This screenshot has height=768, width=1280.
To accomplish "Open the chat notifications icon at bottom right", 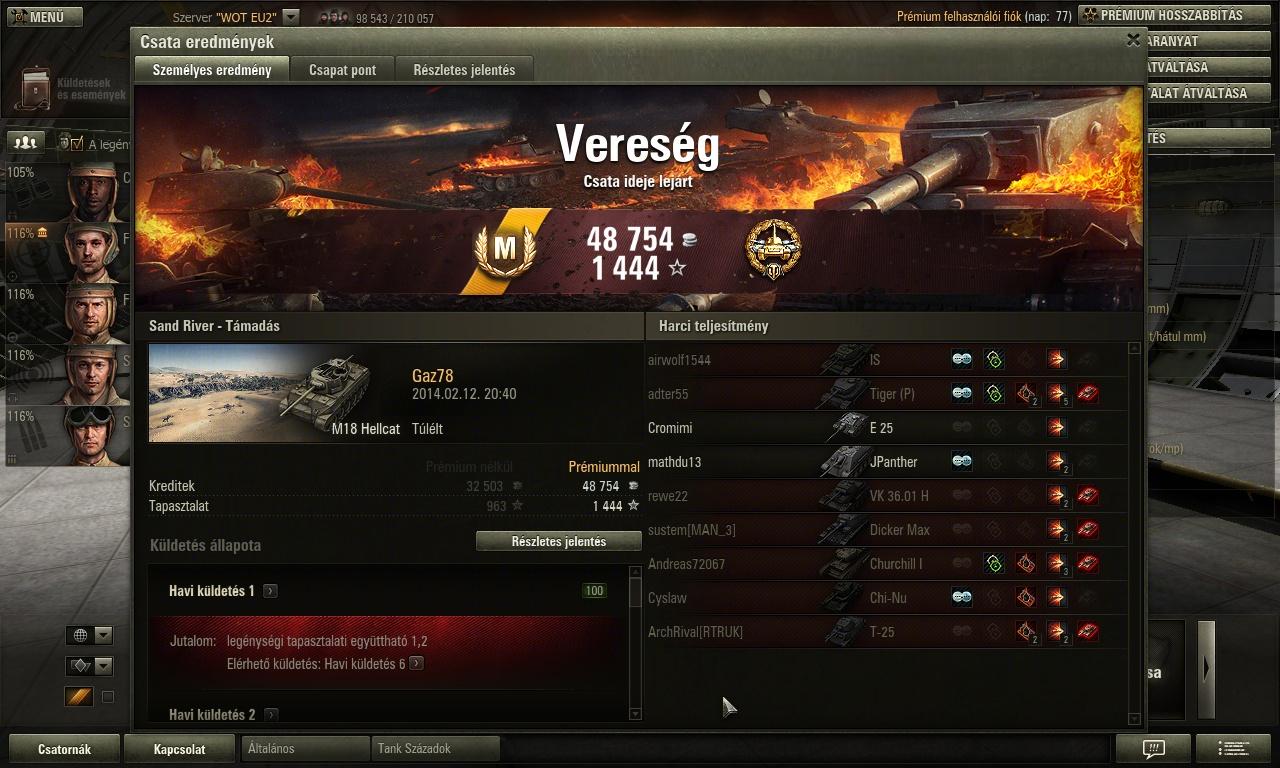I will click(1153, 748).
